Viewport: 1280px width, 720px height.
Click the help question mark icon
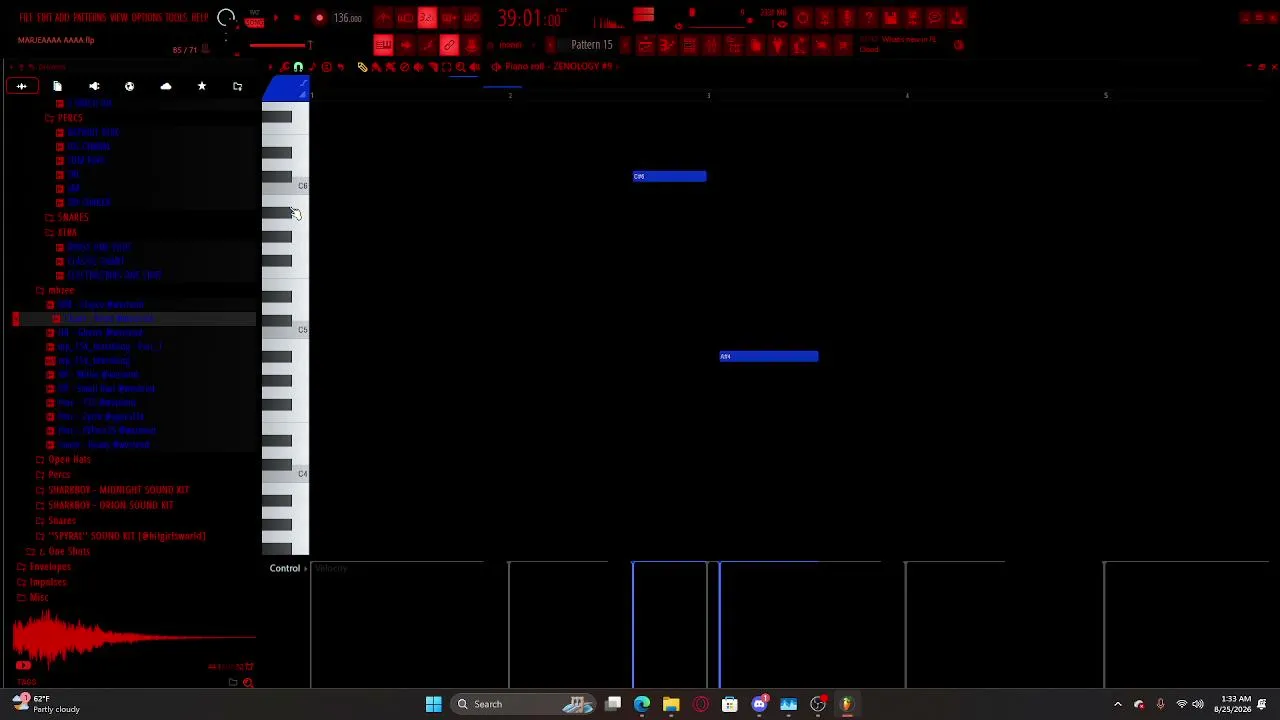point(868,18)
